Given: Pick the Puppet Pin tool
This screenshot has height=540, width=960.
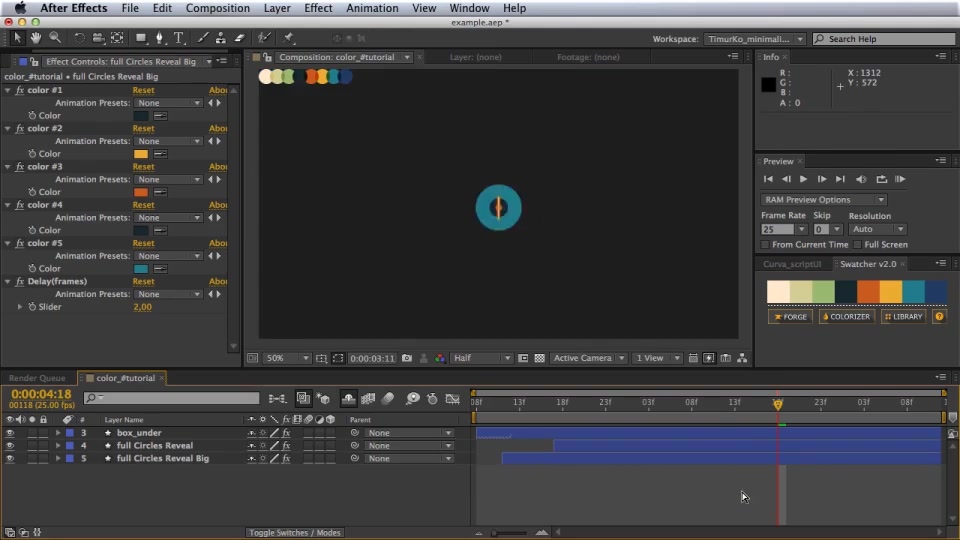Looking at the screenshot, I should (x=288, y=38).
